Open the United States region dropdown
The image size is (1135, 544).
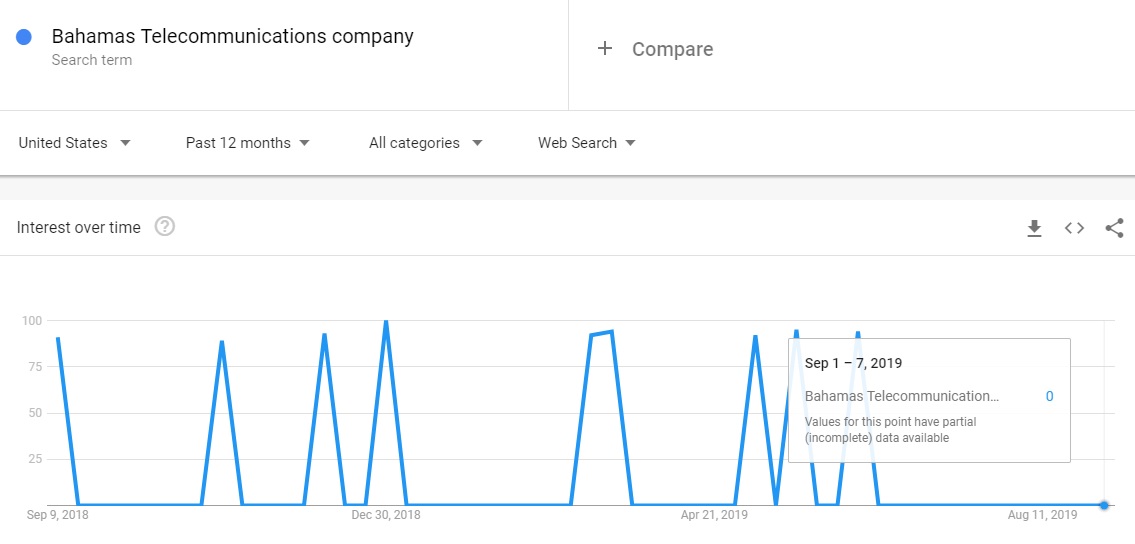click(75, 143)
